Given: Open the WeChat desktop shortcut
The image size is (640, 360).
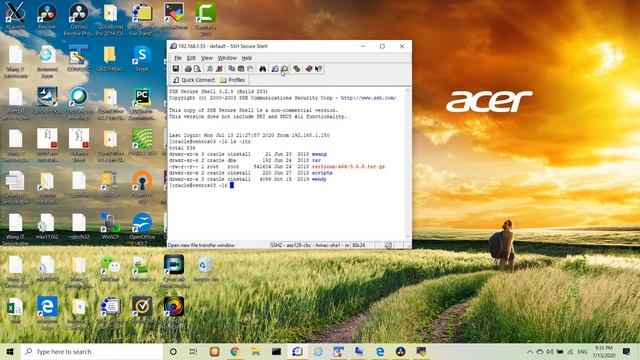Looking at the screenshot, I should [x=110, y=268].
